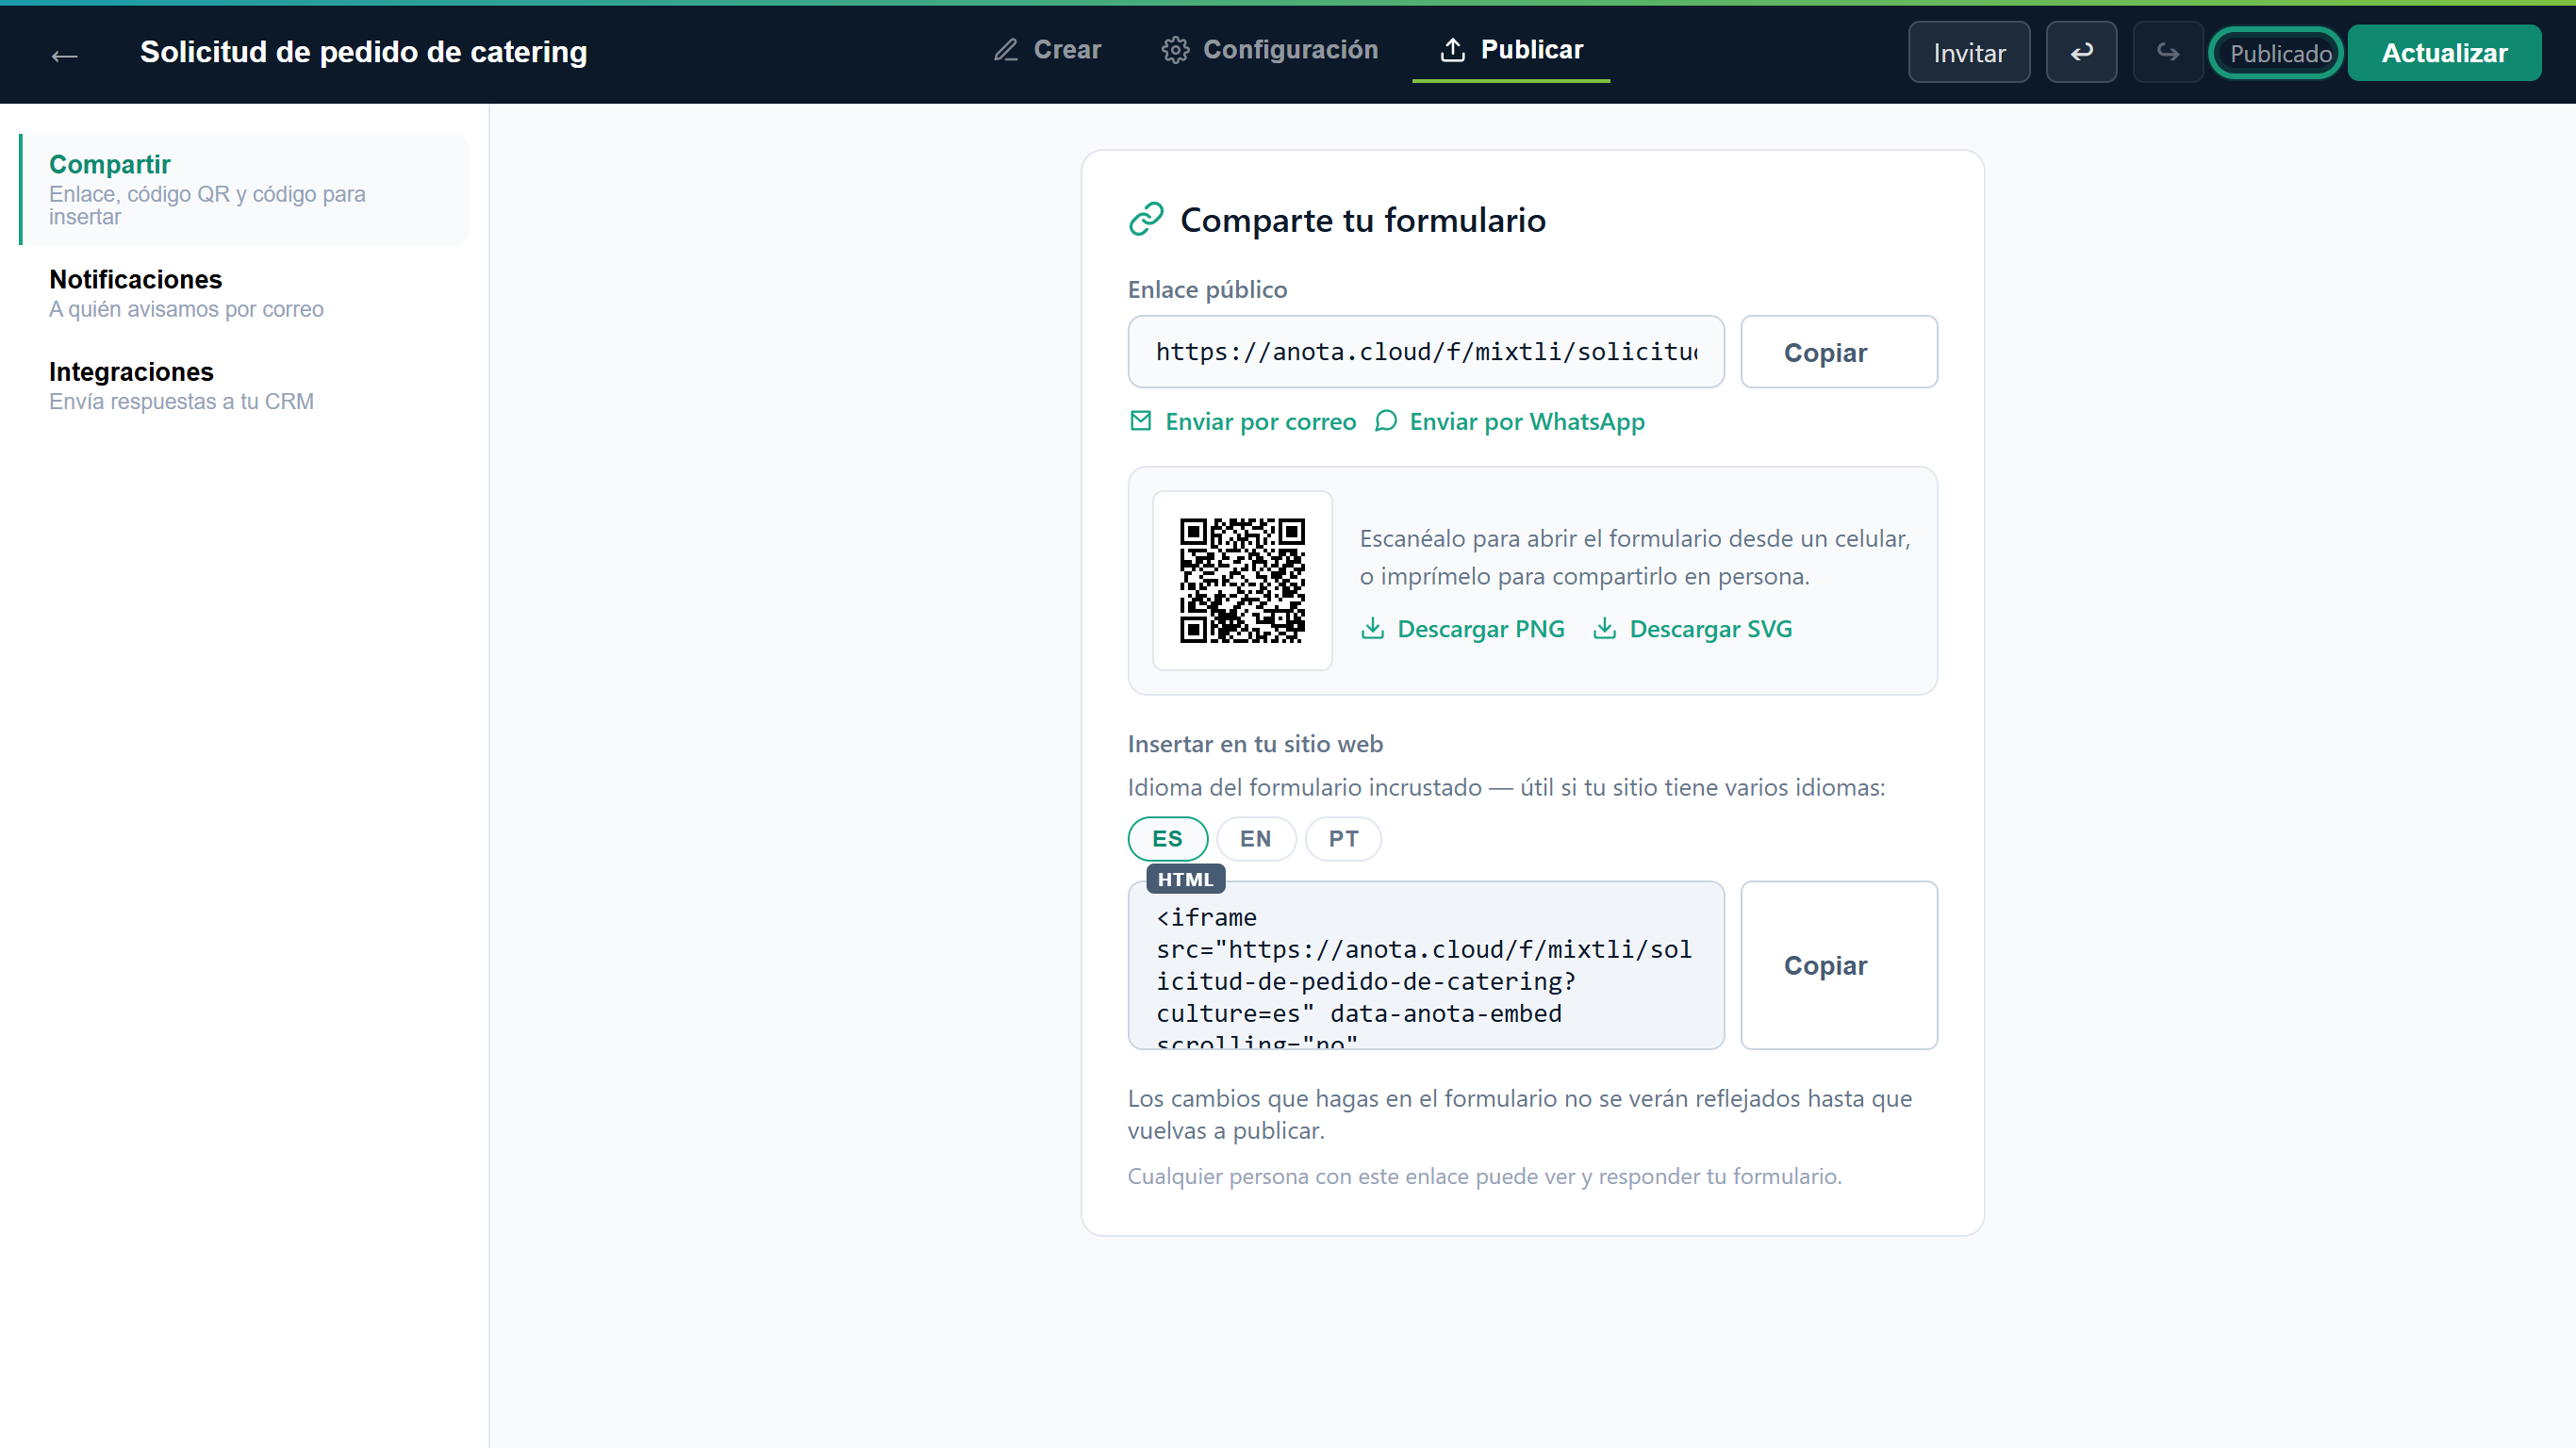Open the Configuración tab

[x=1270, y=50]
